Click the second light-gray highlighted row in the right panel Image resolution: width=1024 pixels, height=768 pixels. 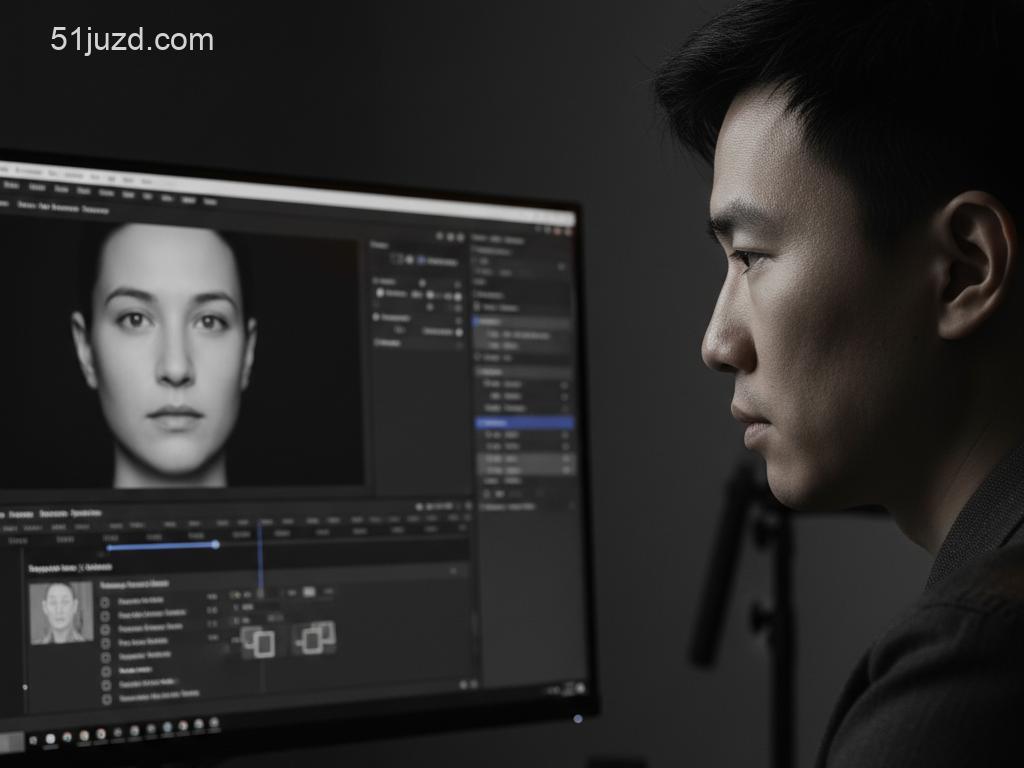(x=526, y=469)
